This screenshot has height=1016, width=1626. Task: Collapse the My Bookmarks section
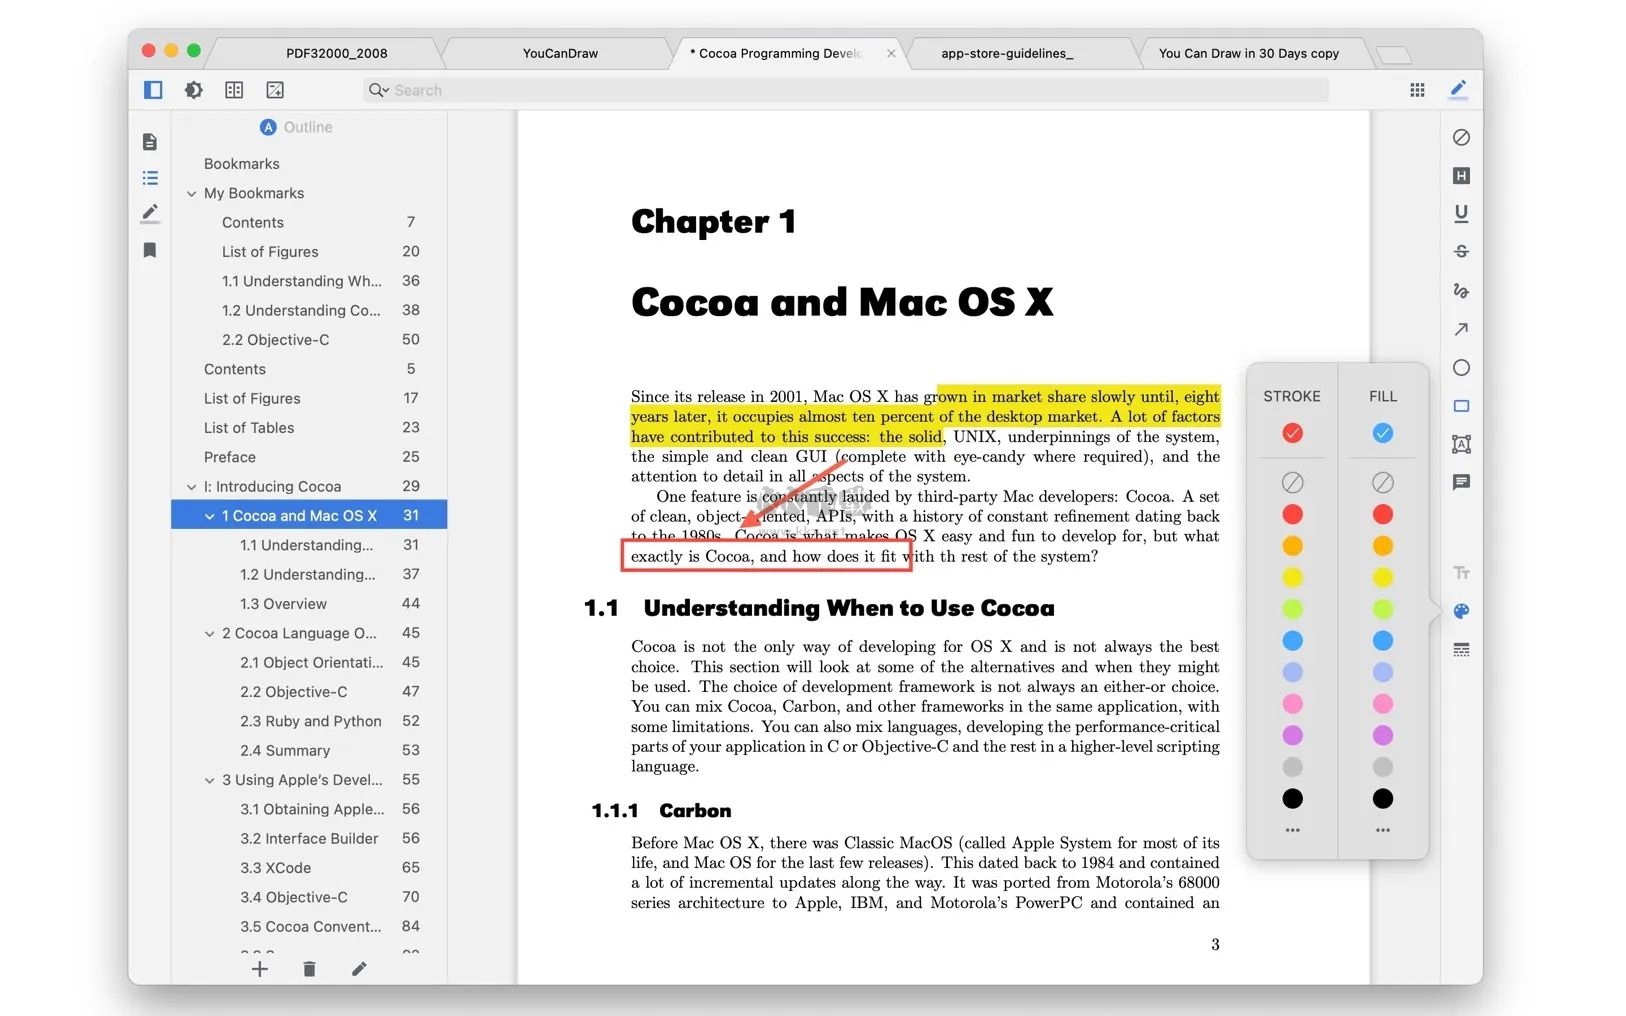191,193
